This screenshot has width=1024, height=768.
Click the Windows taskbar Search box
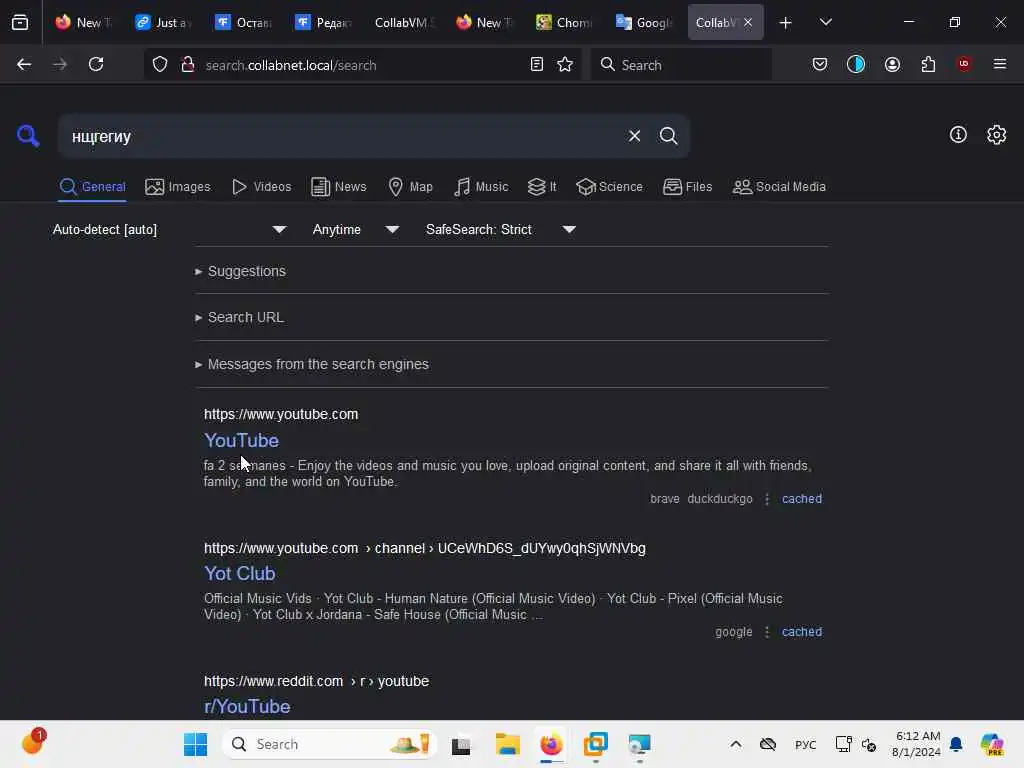(x=330, y=744)
